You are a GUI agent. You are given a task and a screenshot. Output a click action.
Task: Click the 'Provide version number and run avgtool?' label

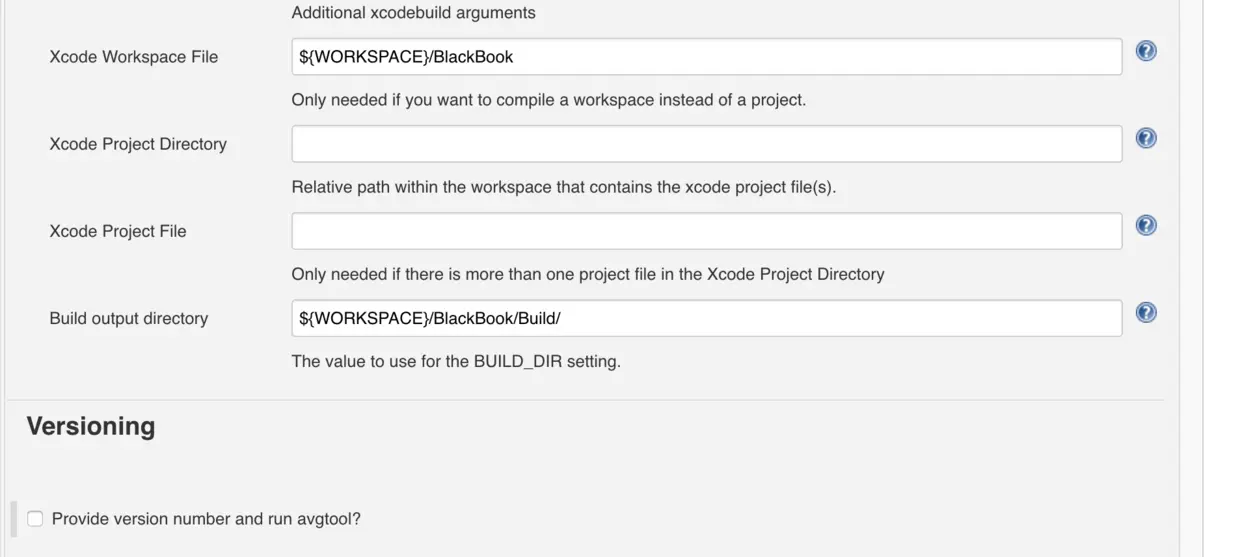pyautogui.click(x=206, y=519)
